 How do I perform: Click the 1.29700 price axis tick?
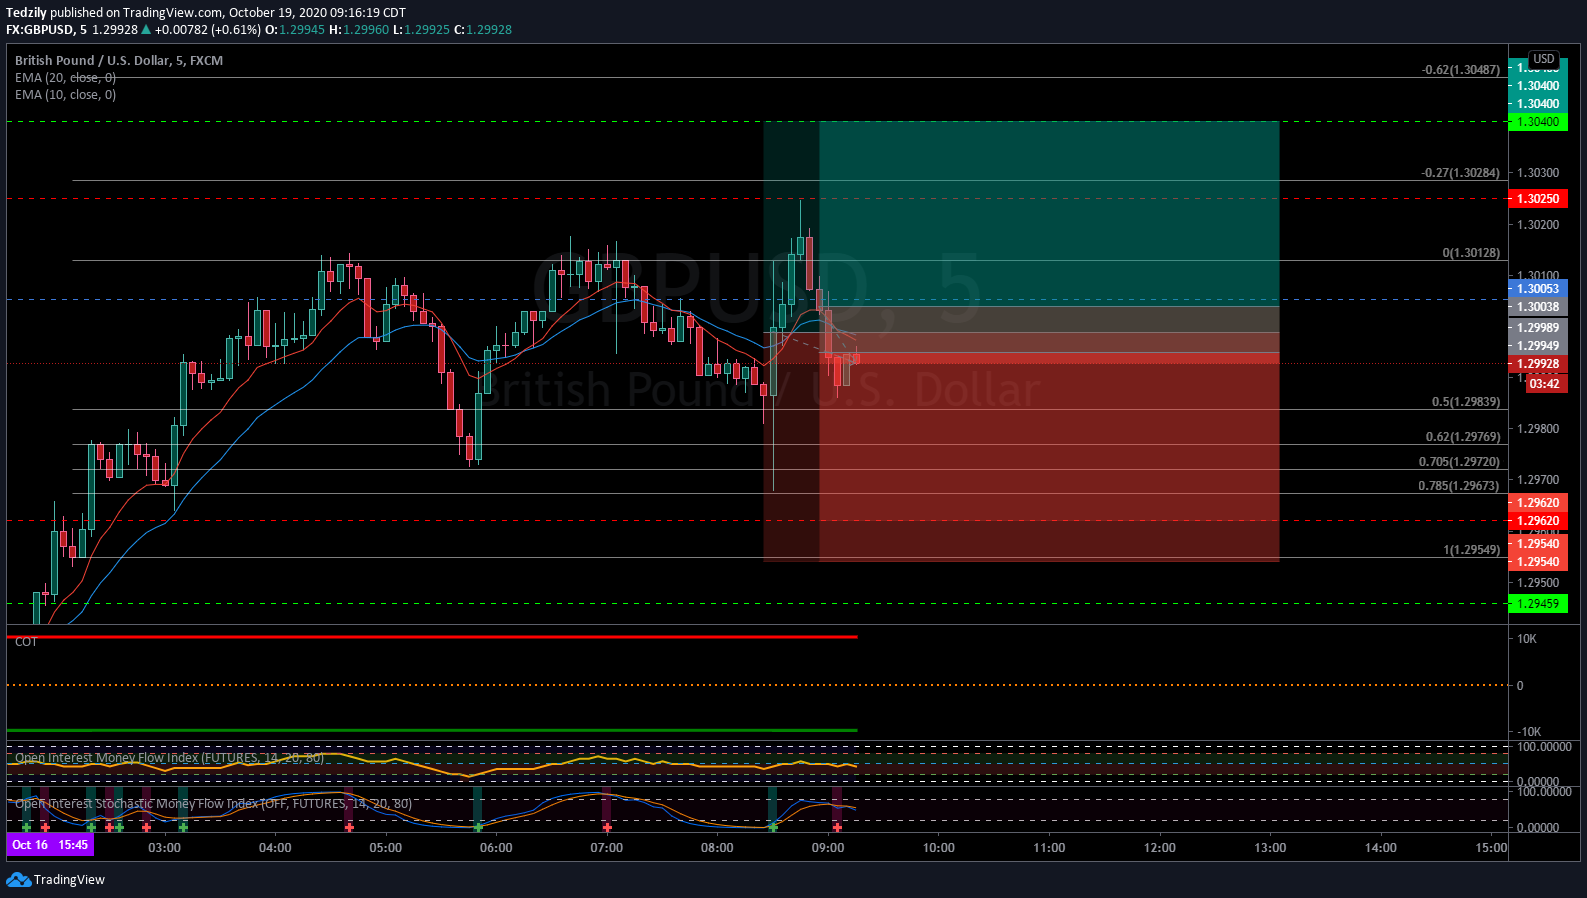pyautogui.click(x=1538, y=480)
